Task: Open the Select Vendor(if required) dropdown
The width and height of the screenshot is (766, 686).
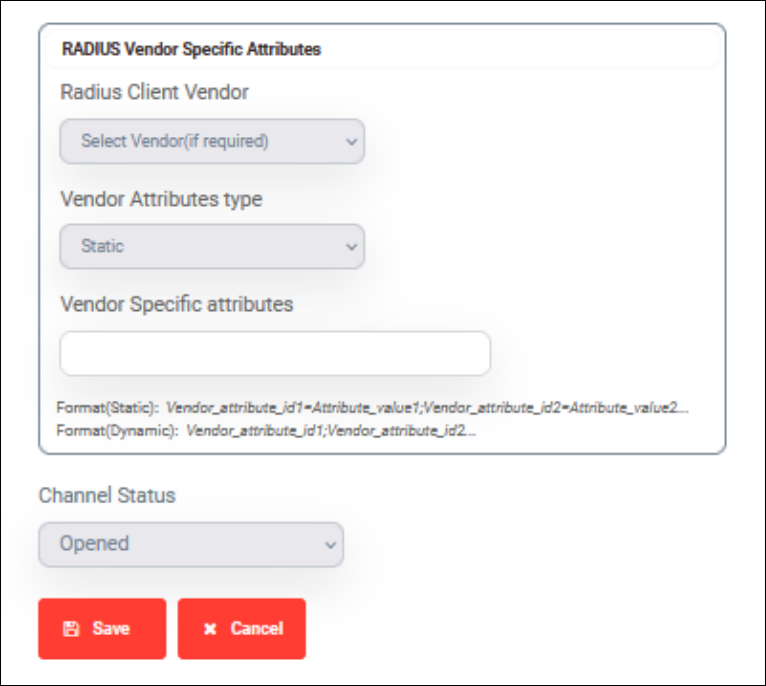Action: pos(212,141)
